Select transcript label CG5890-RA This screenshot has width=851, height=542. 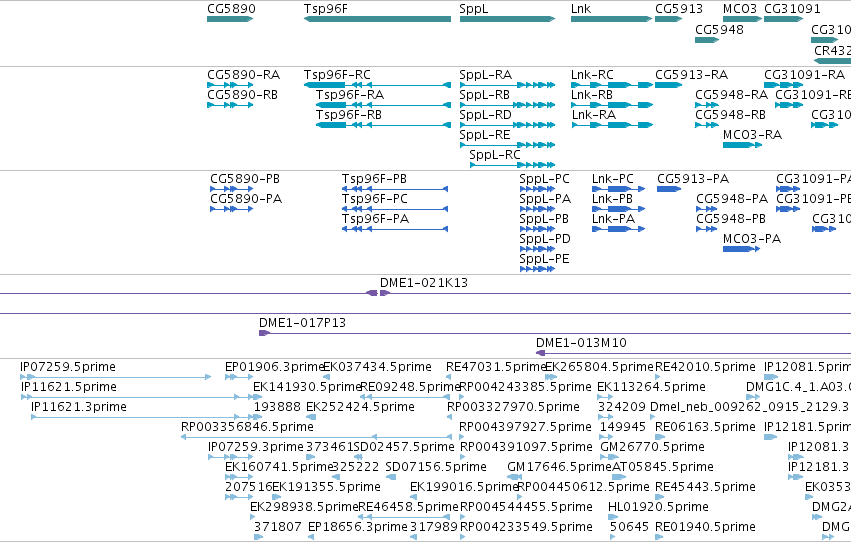(243, 74)
